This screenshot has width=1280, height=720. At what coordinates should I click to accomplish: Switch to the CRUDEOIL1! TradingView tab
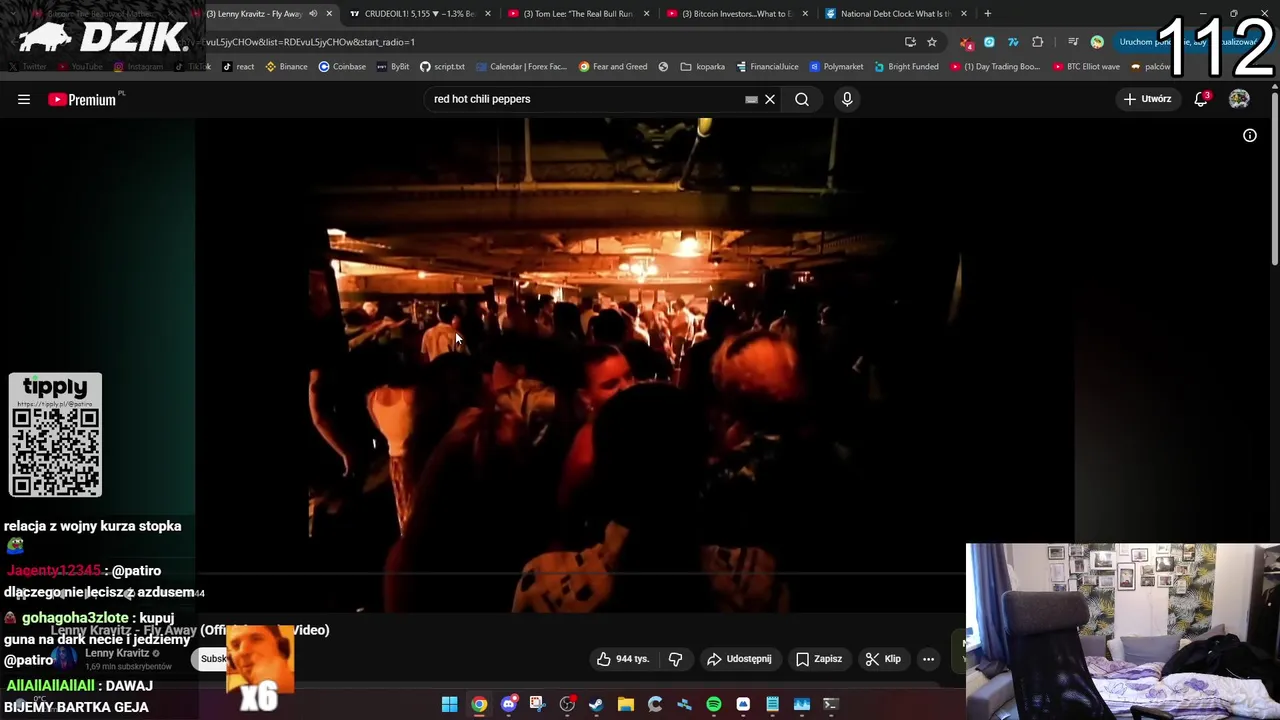click(x=419, y=14)
